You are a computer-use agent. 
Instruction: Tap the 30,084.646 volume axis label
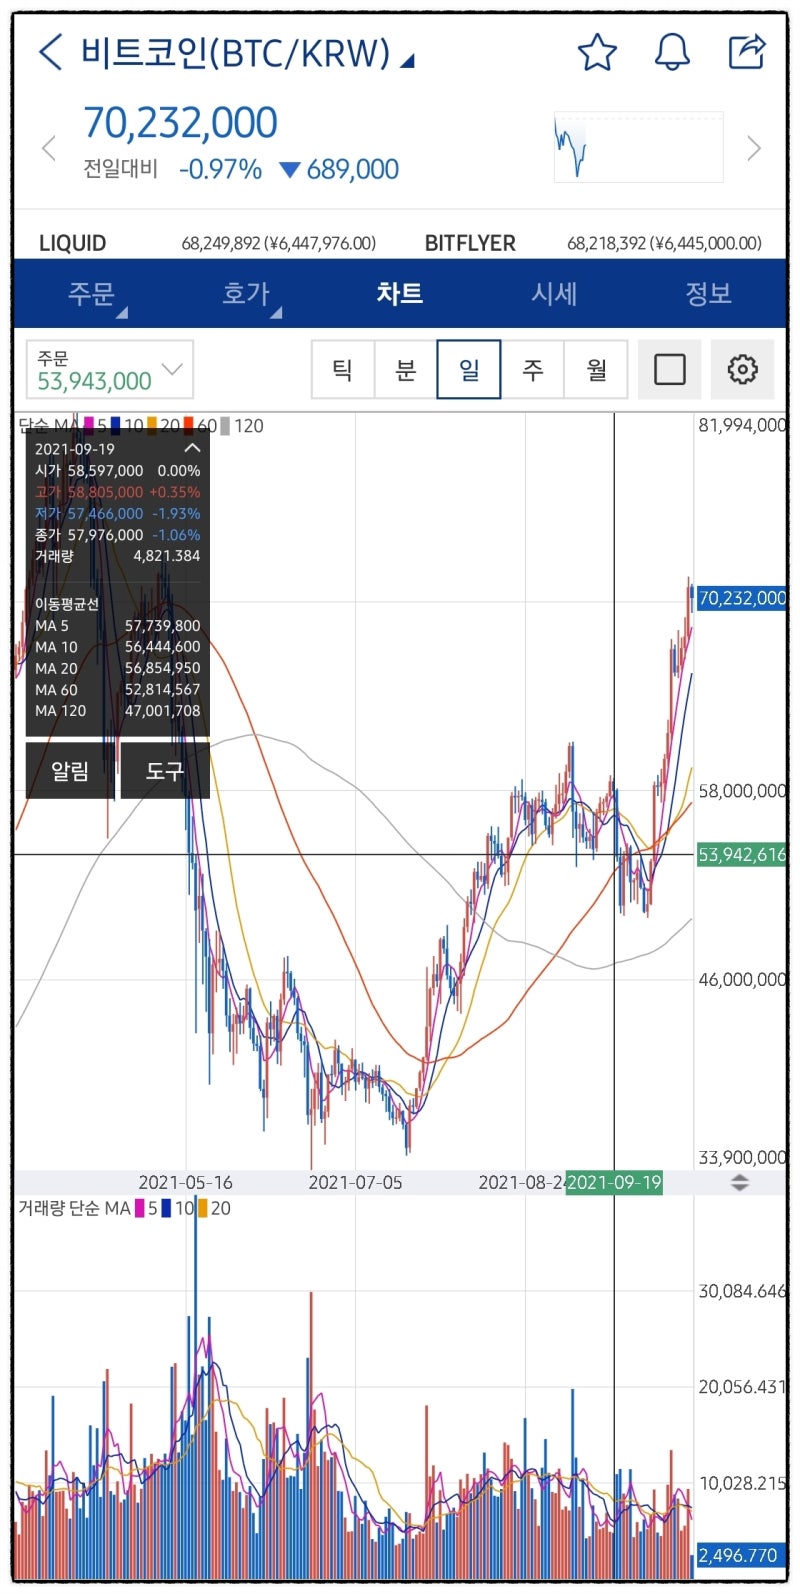point(742,1292)
